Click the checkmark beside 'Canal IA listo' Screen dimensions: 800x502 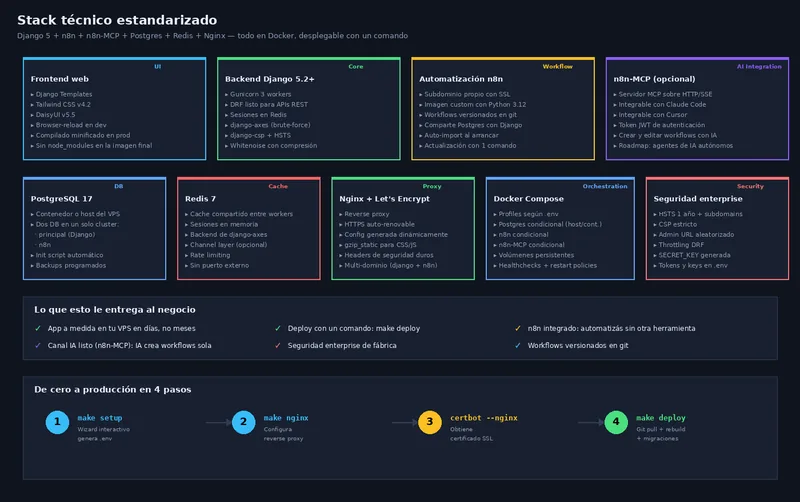[x=38, y=345]
